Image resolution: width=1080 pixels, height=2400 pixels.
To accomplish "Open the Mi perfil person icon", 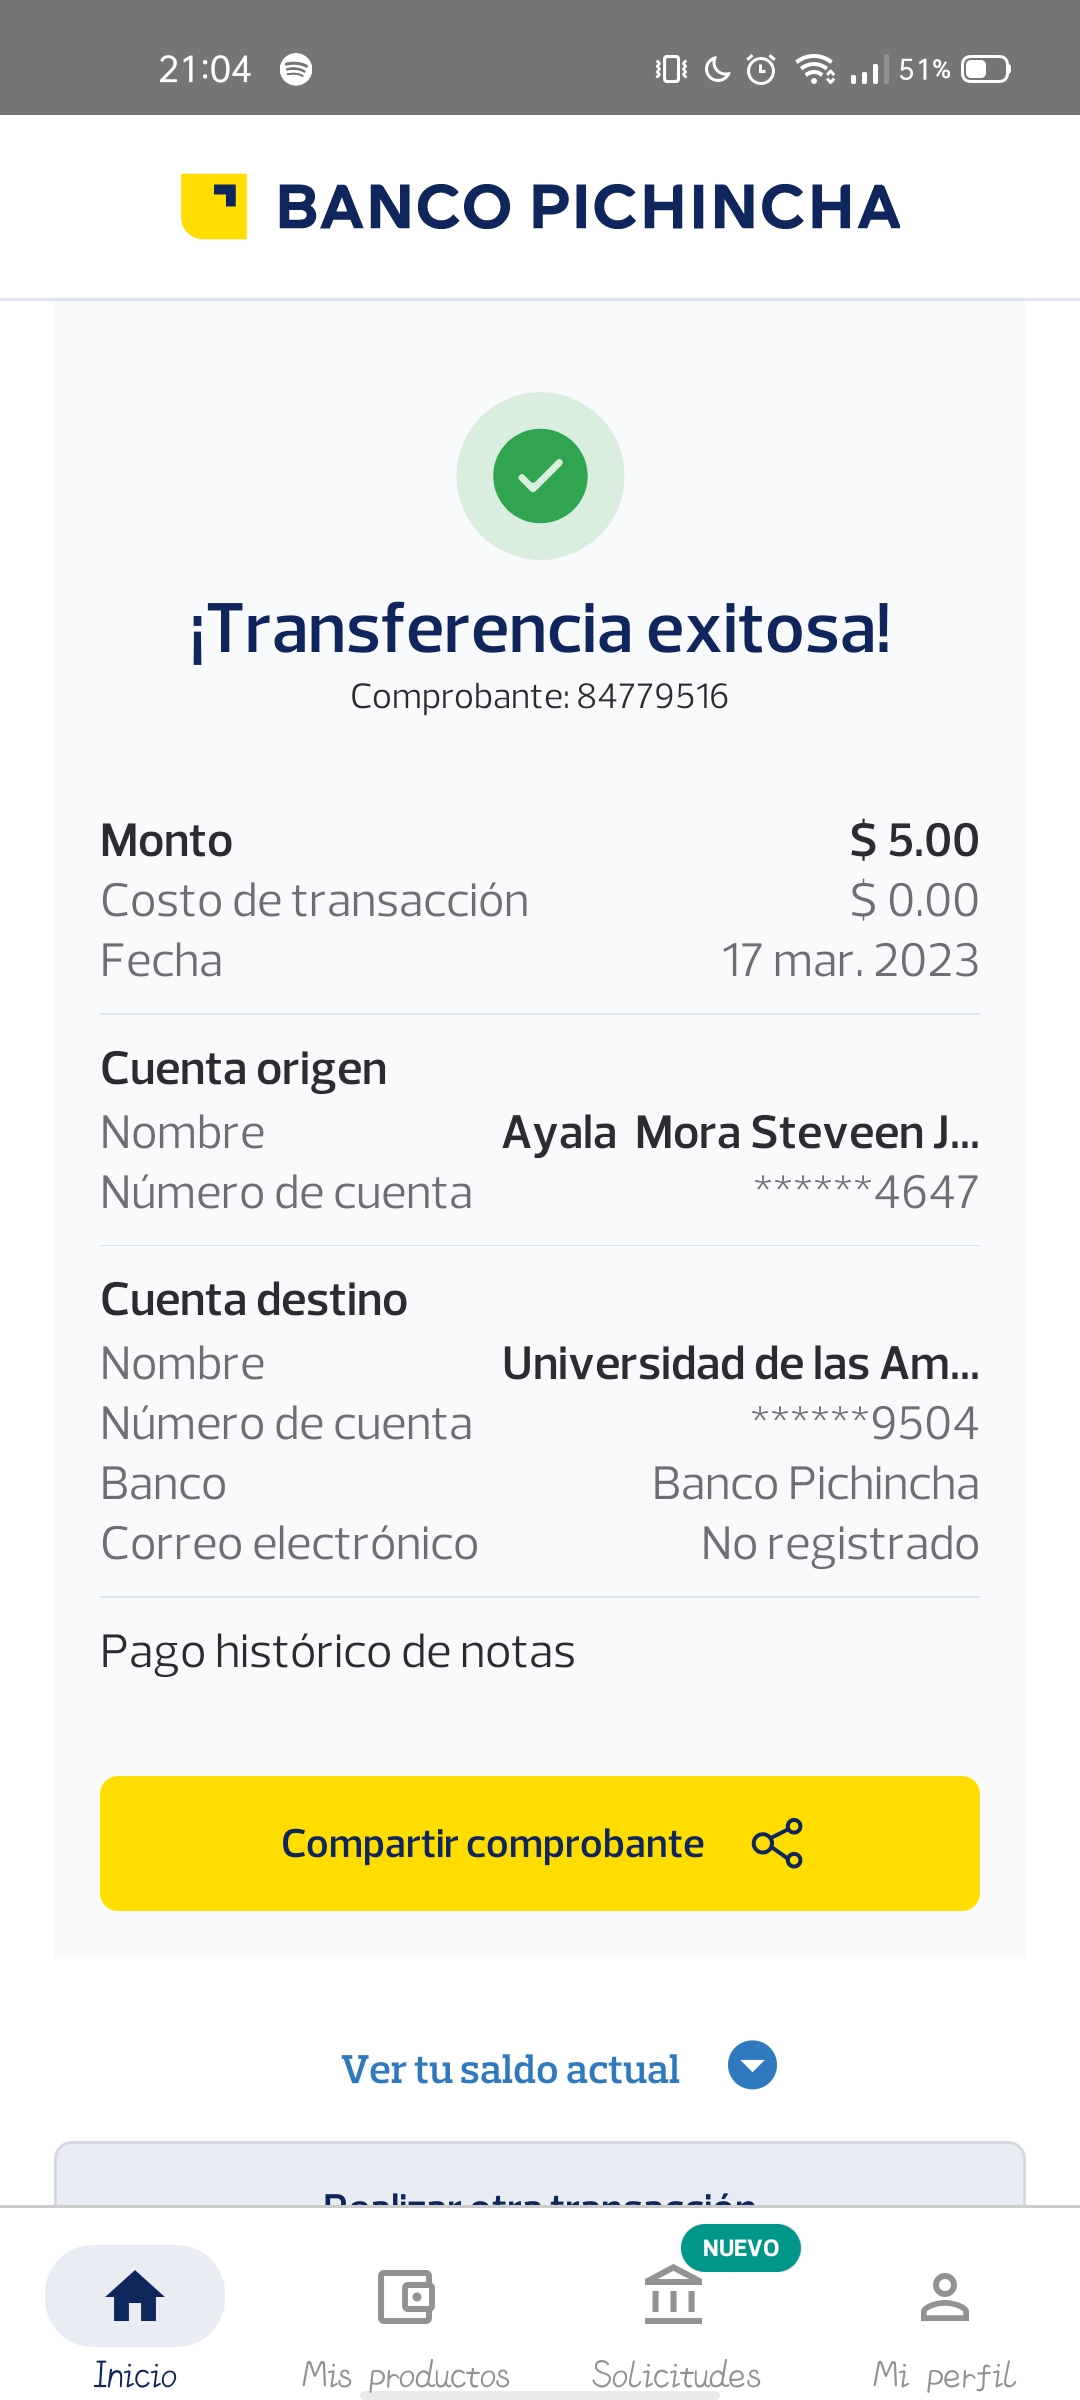I will pos(944,2296).
